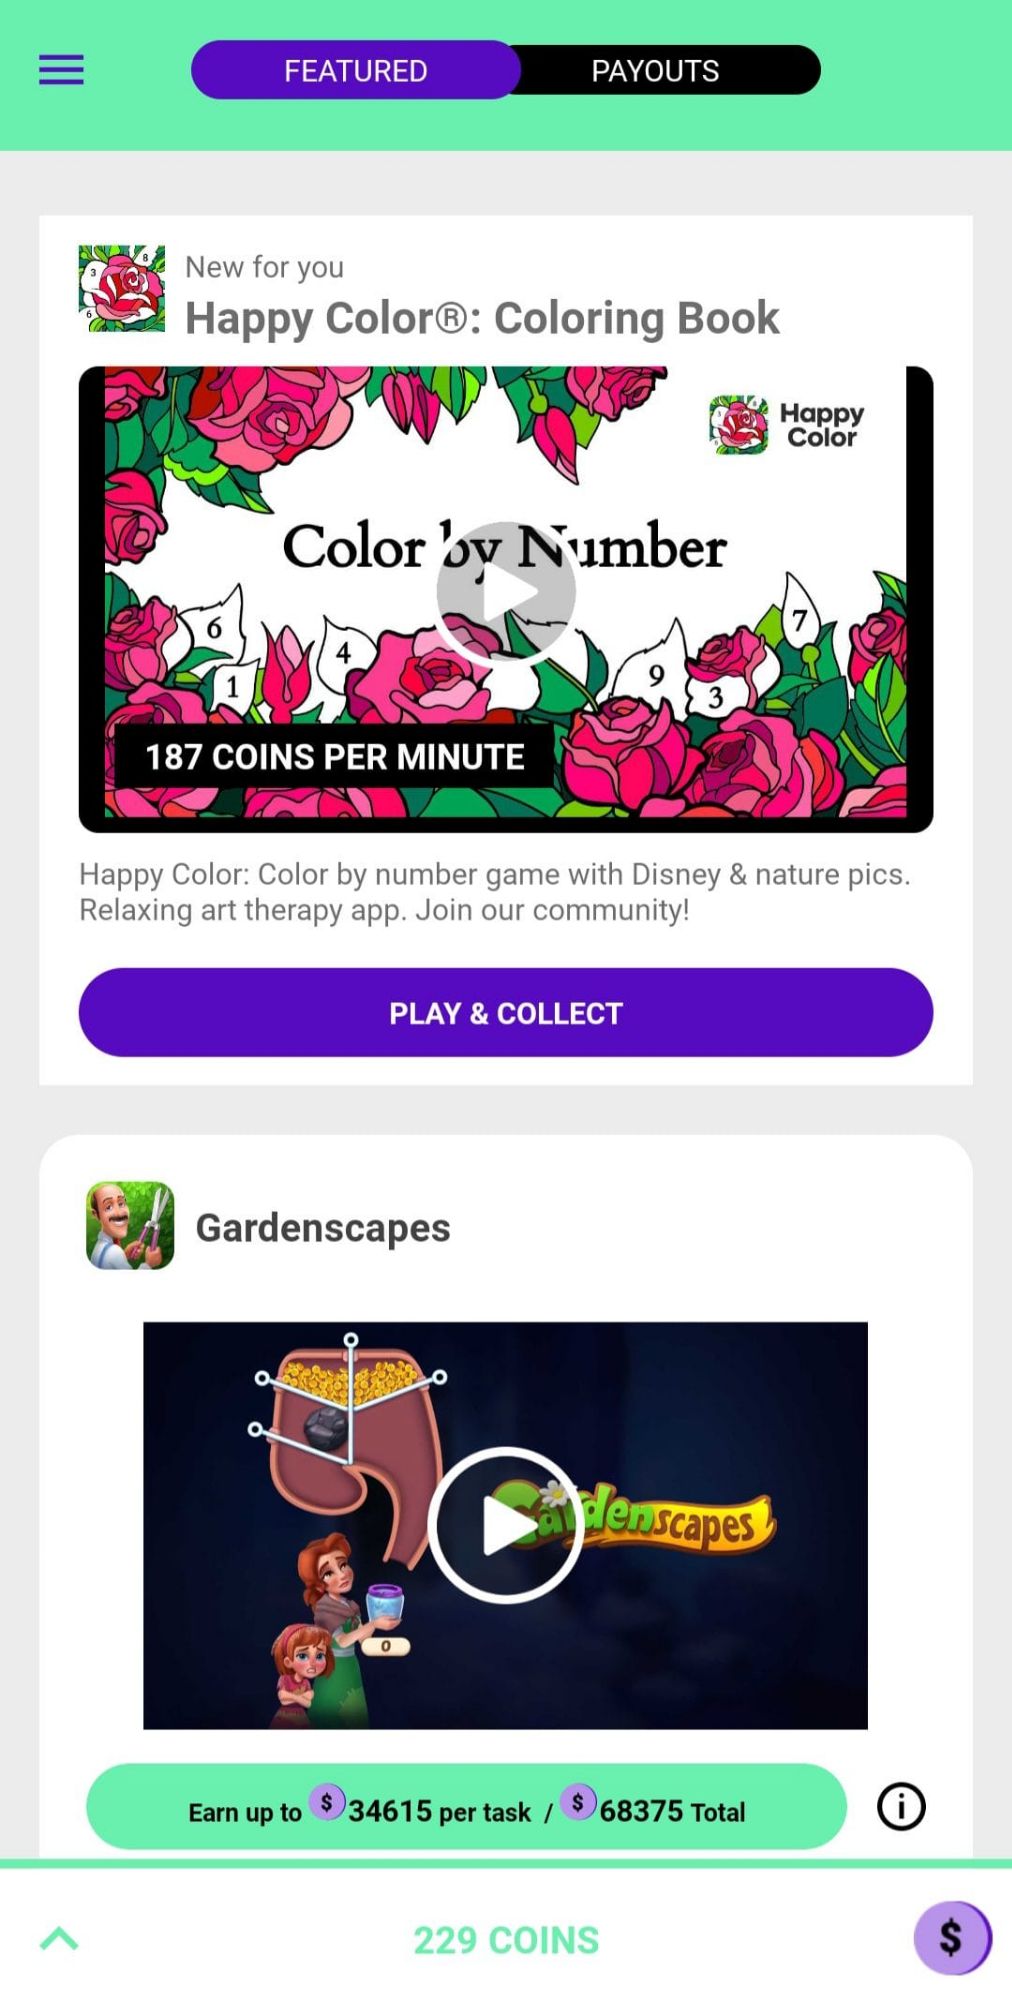The image size is (1012, 2000).
Task: Click the PLAY & COLLECT button
Action: 506,1012
